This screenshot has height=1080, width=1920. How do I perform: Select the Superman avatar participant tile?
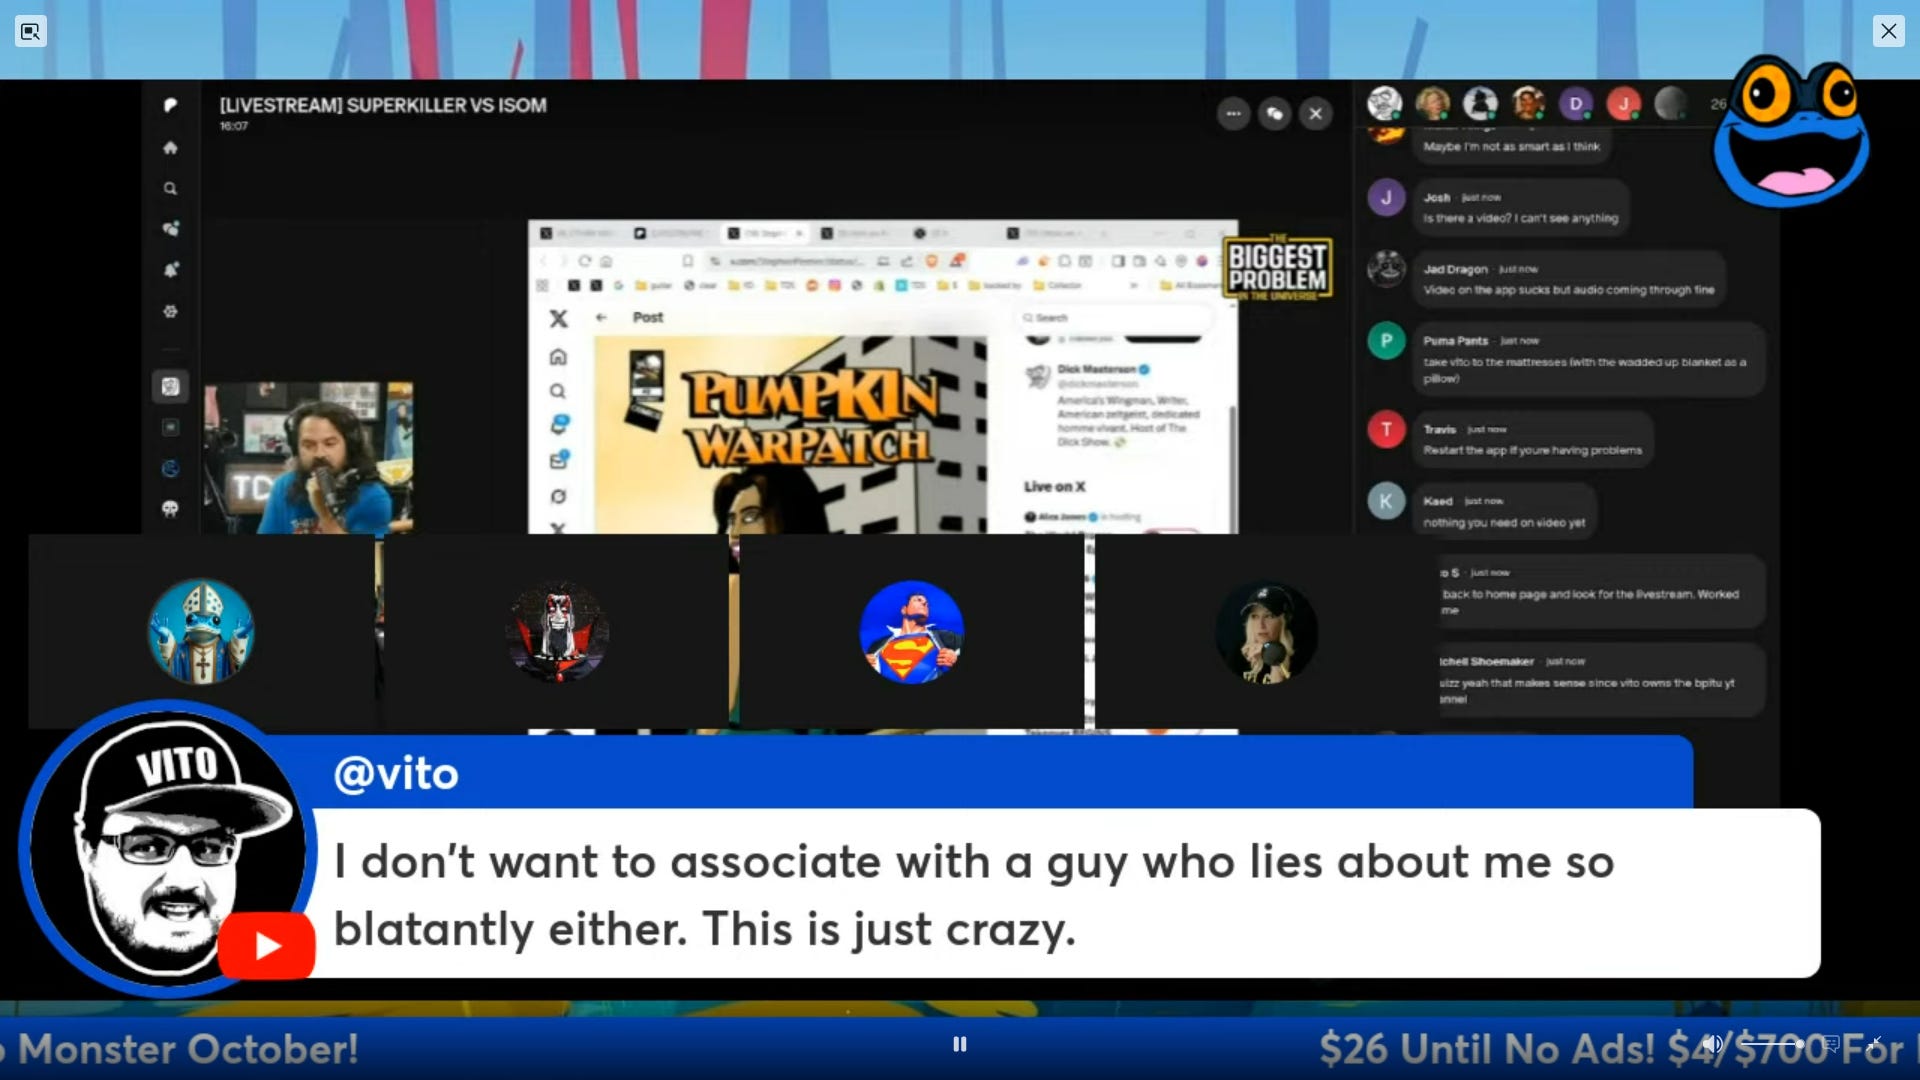point(911,632)
